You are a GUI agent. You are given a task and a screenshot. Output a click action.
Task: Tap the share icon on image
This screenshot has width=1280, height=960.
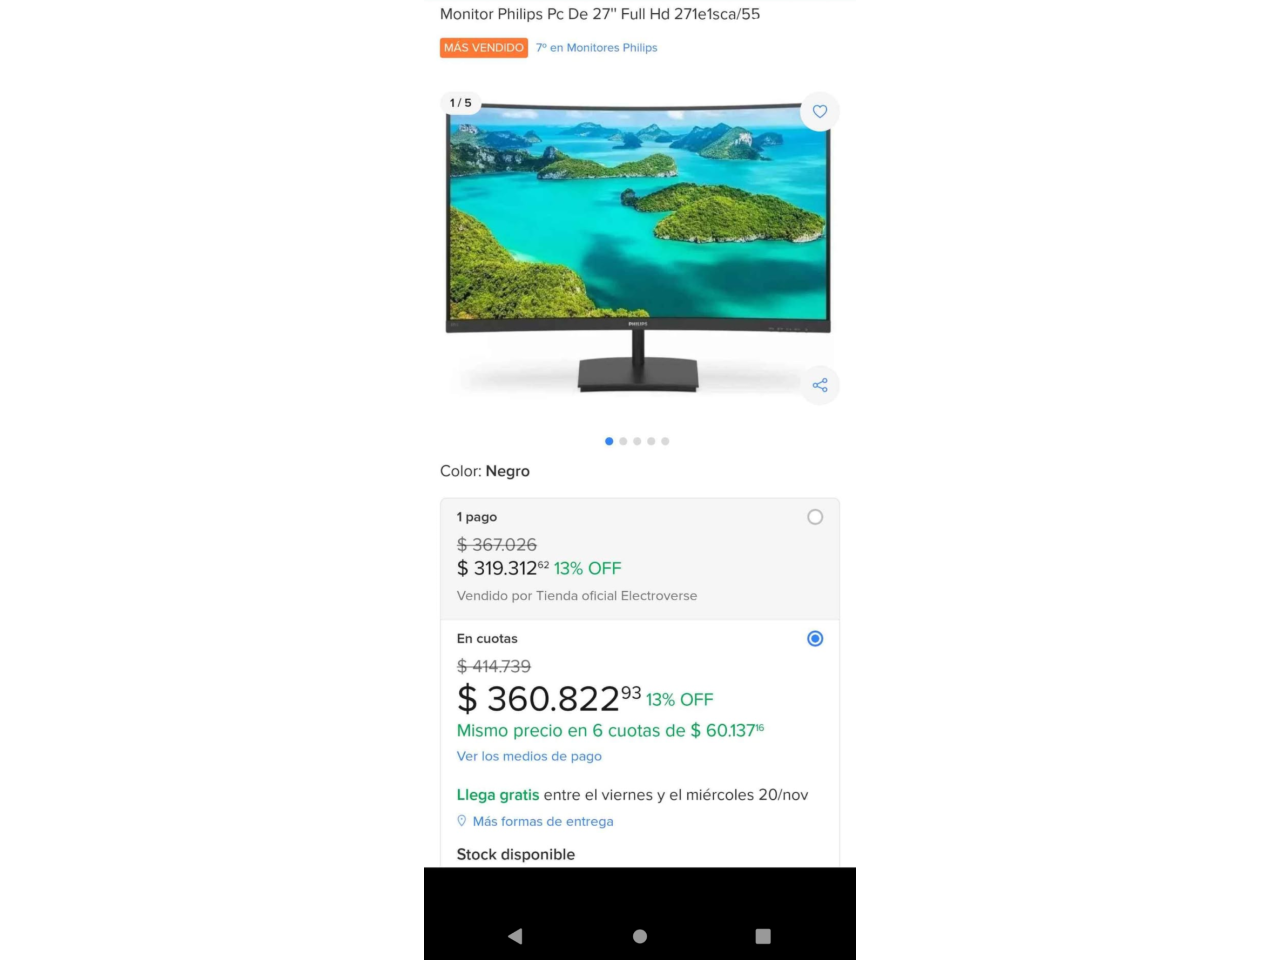(x=820, y=385)
